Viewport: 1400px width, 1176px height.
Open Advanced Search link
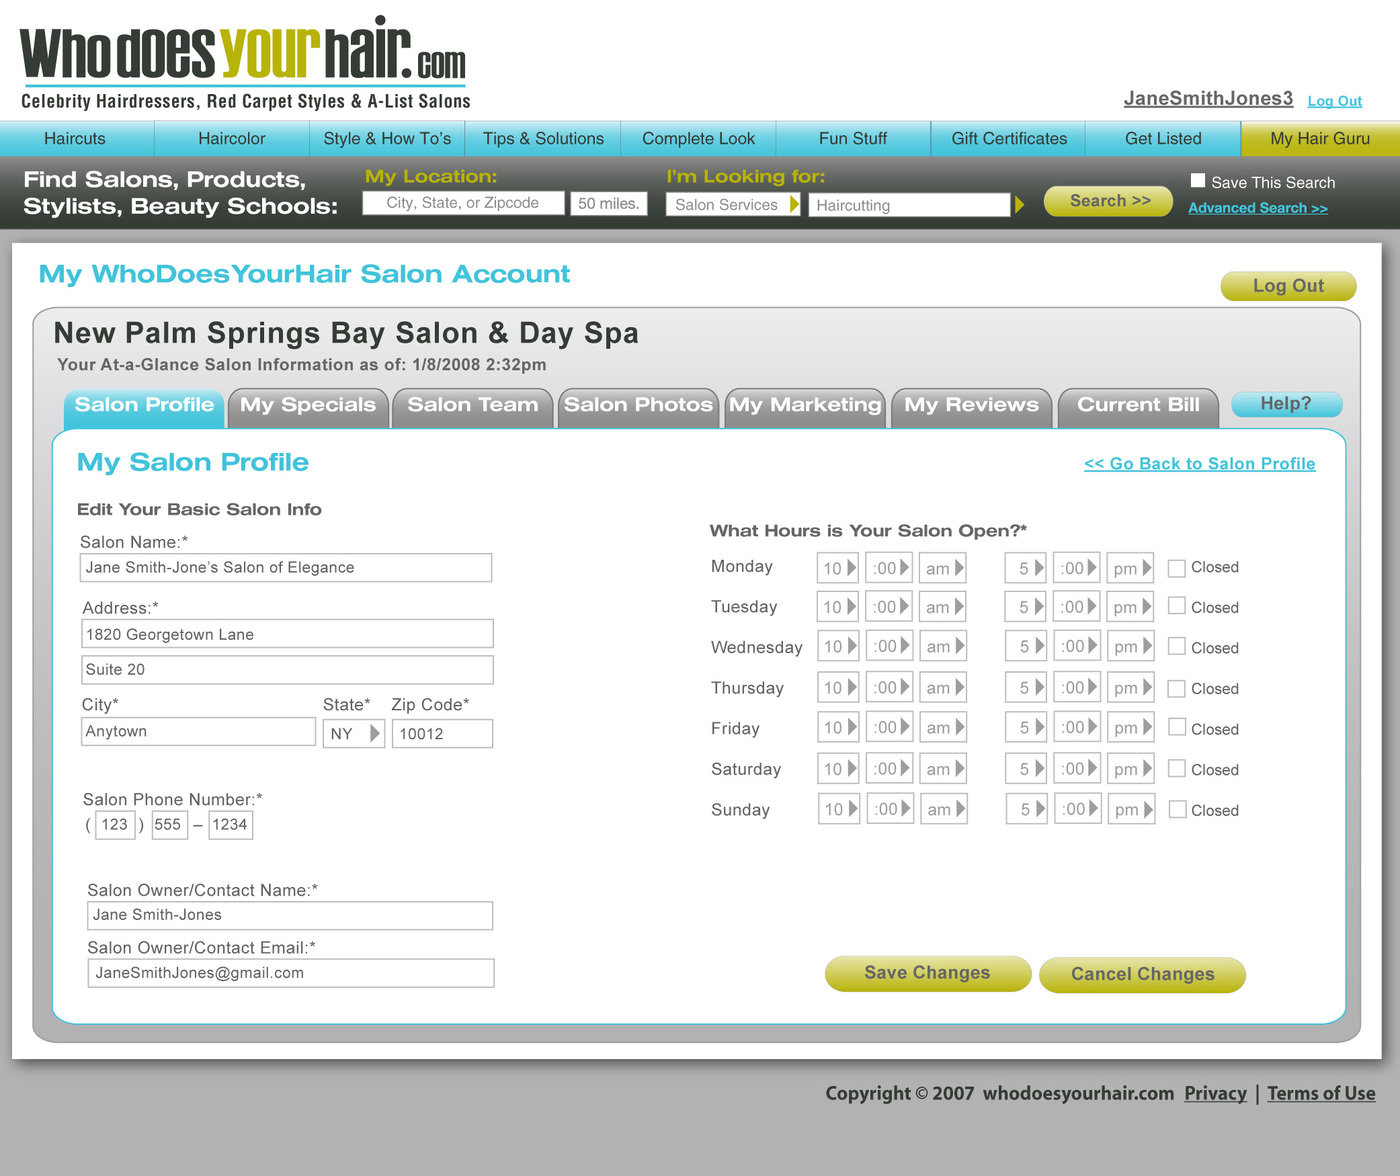click(1258, 208)
